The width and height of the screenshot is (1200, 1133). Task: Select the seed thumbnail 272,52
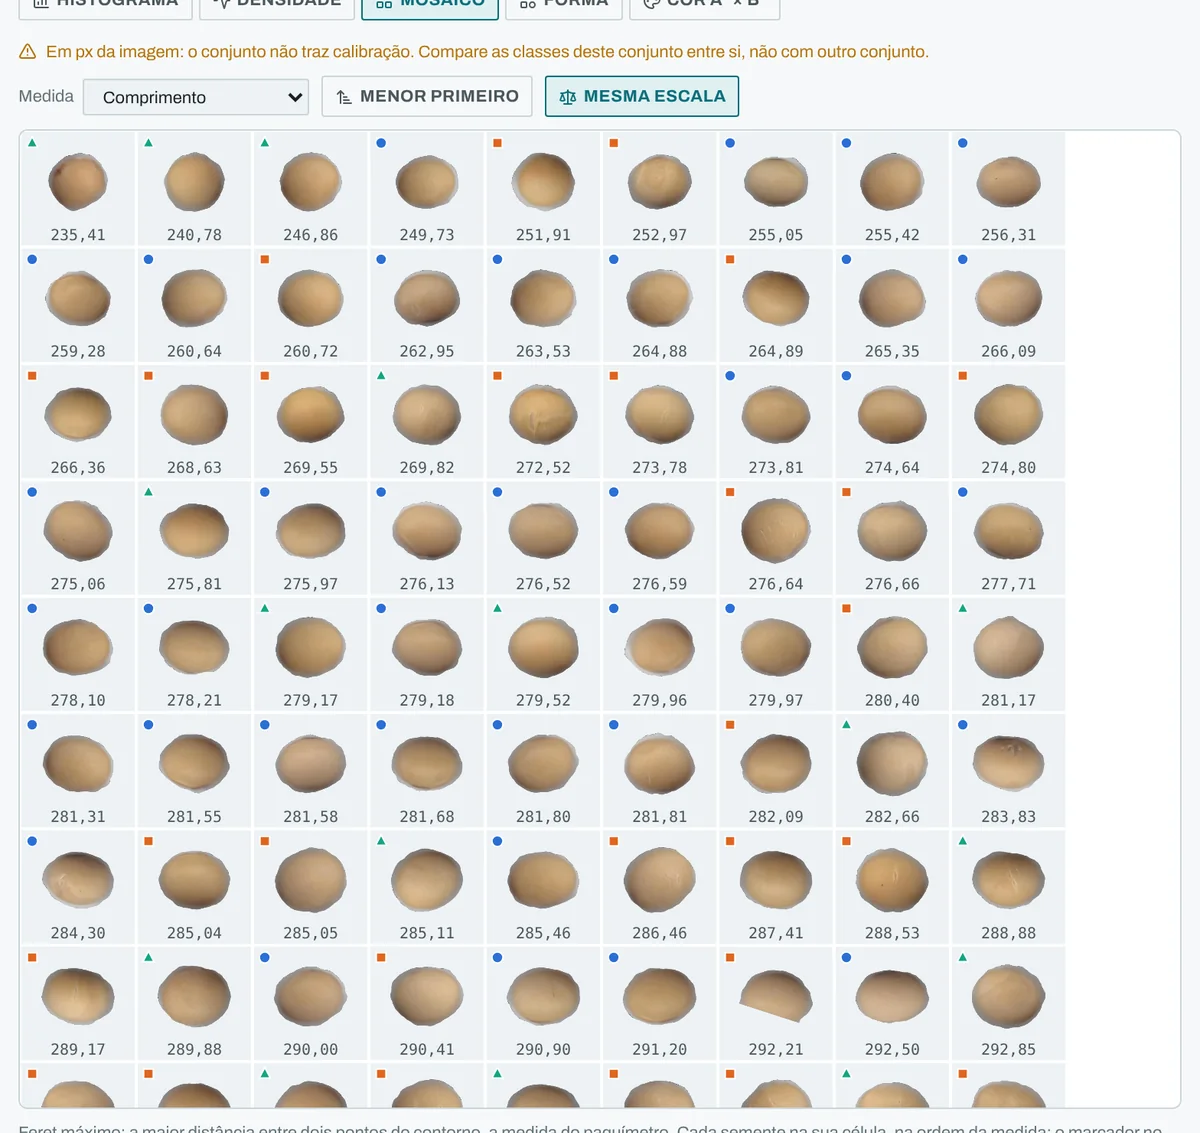pos(543,422)
